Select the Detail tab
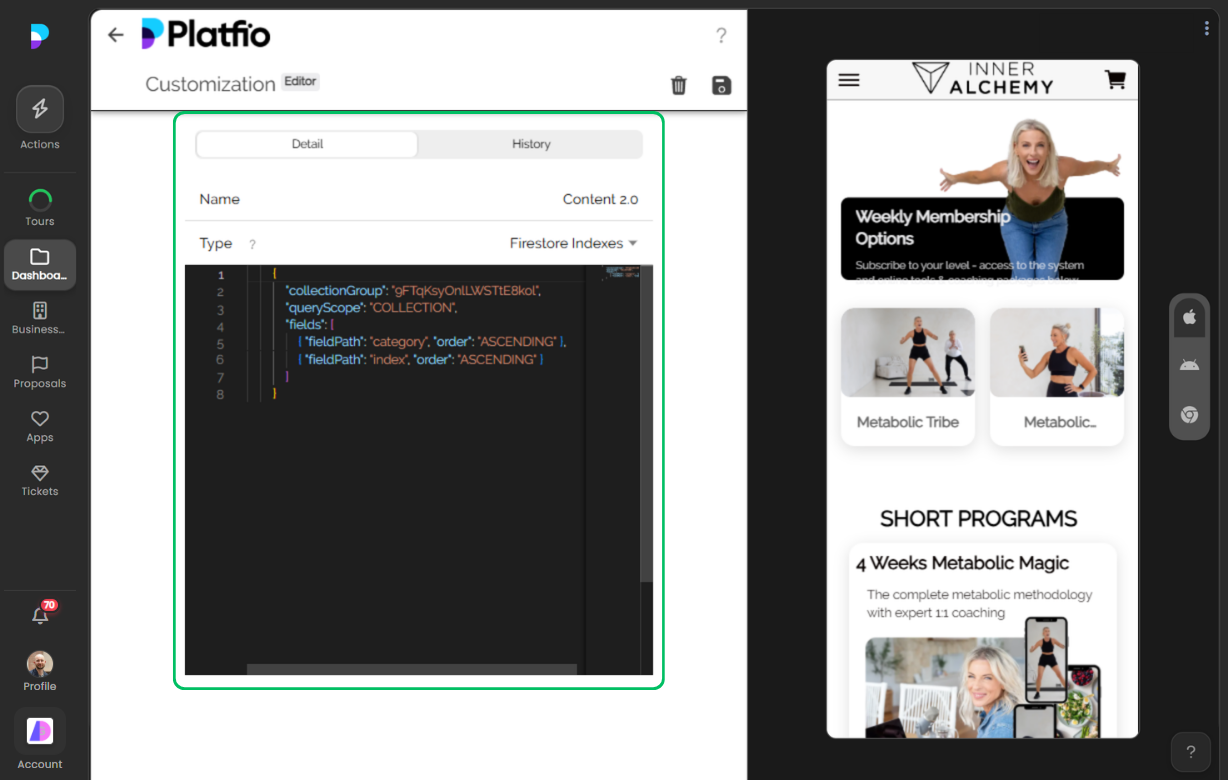Viewport: 1228px width, 780px height. pos(307,144)
